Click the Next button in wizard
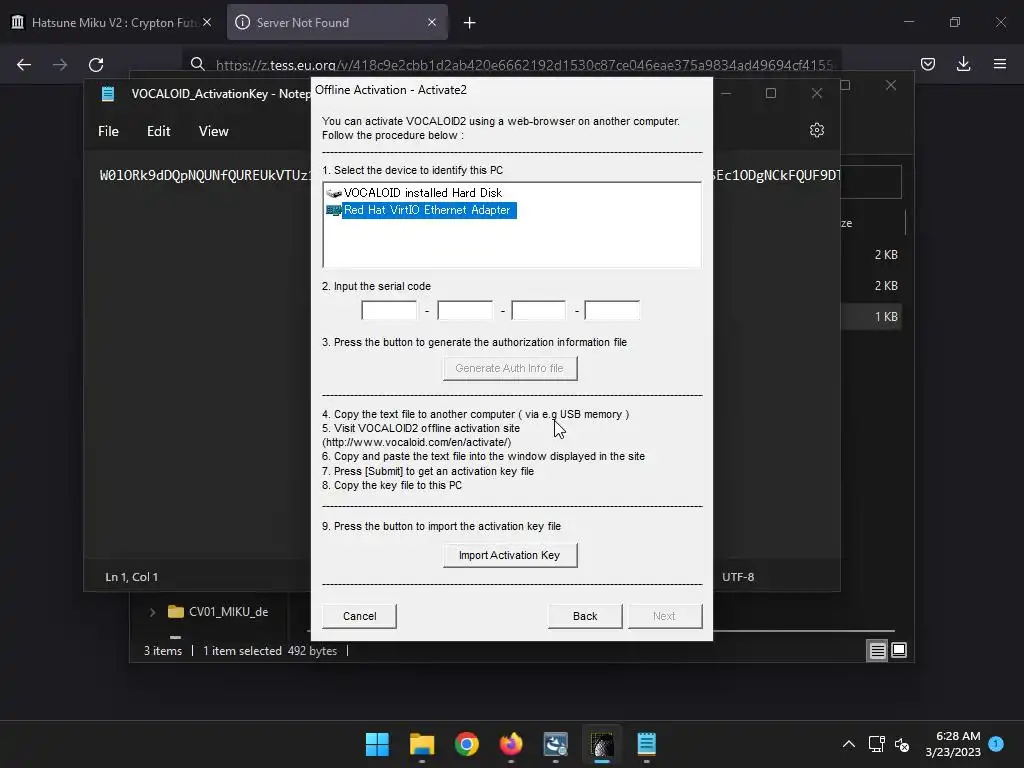The height and width of the screenshot is (768, 1024). pos(664,616)
